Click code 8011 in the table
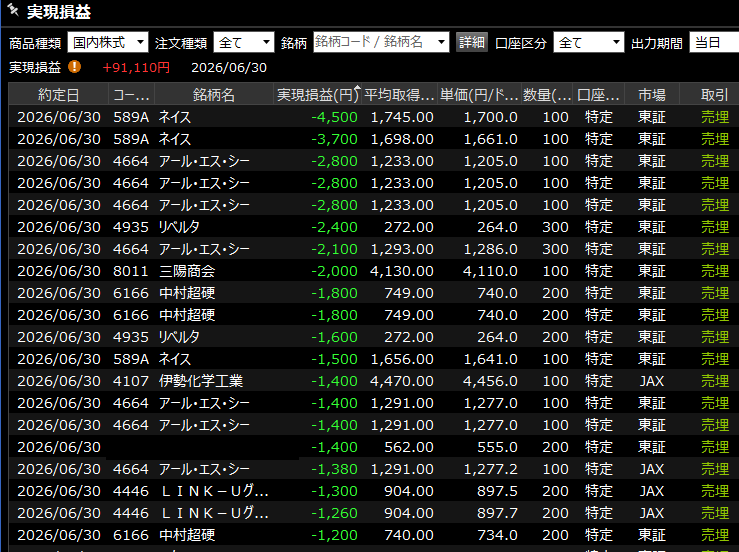This screenshot has height=552, width=739. 131,271
